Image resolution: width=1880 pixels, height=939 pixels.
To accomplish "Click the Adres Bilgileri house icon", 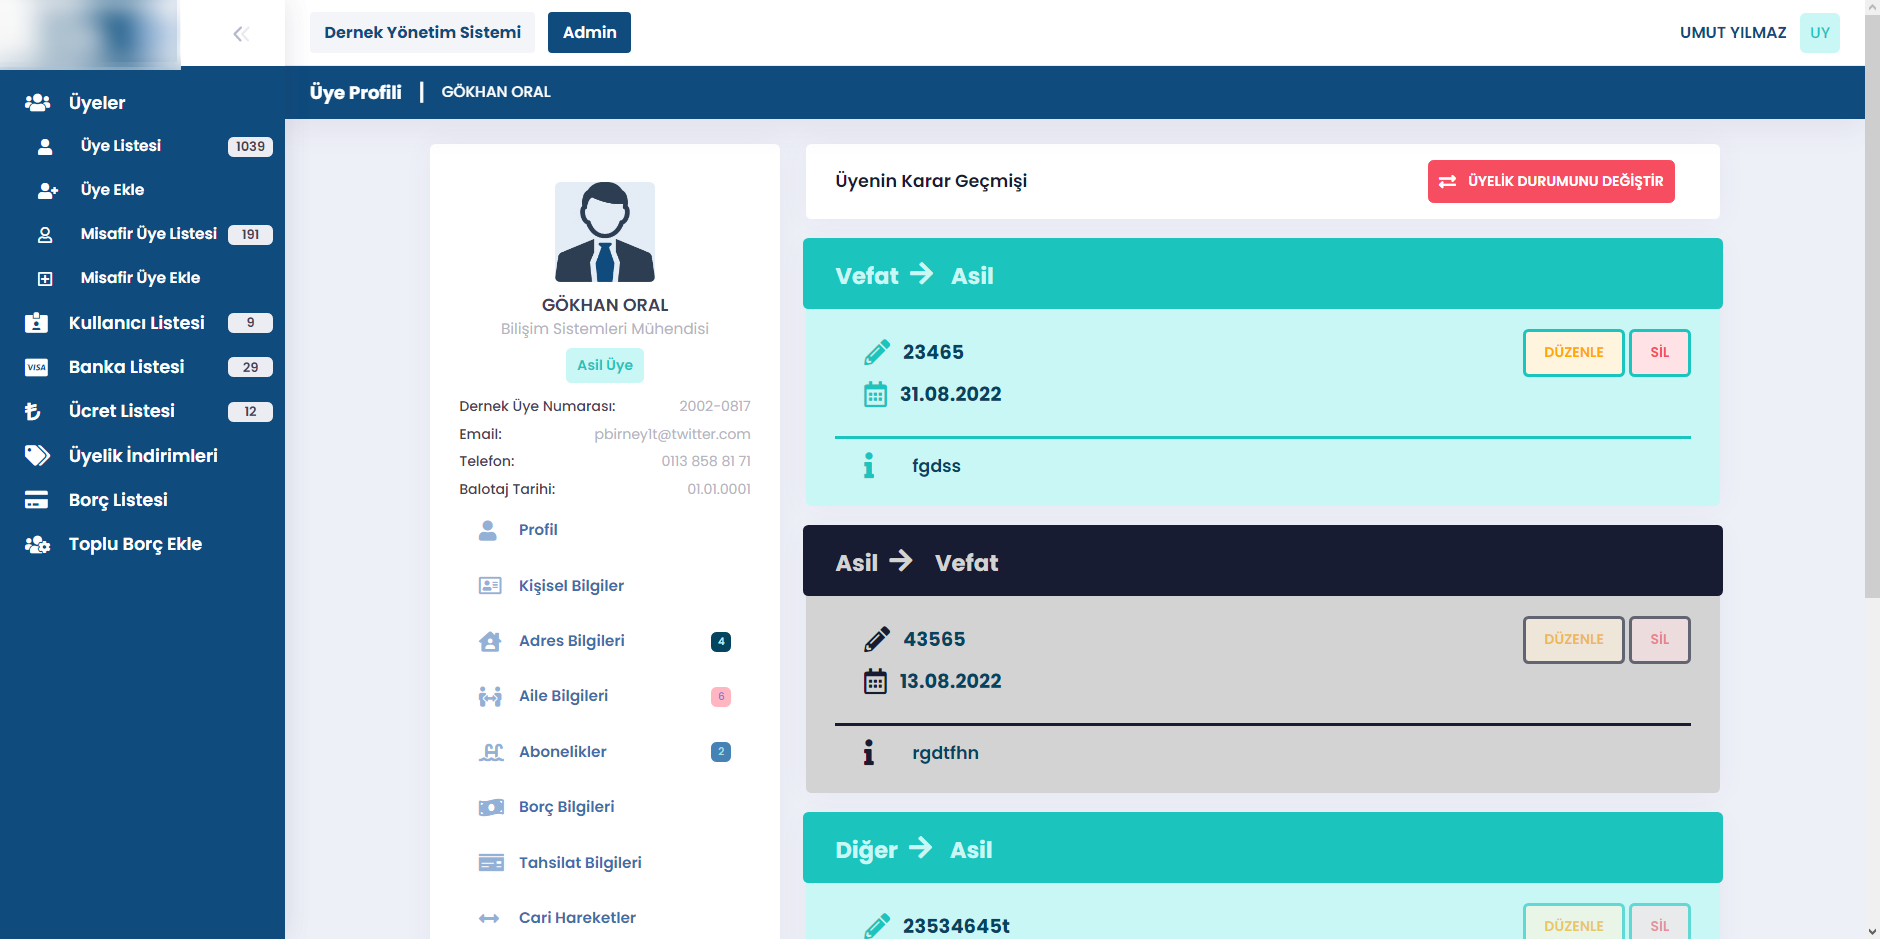I will [x=490, y=642].
